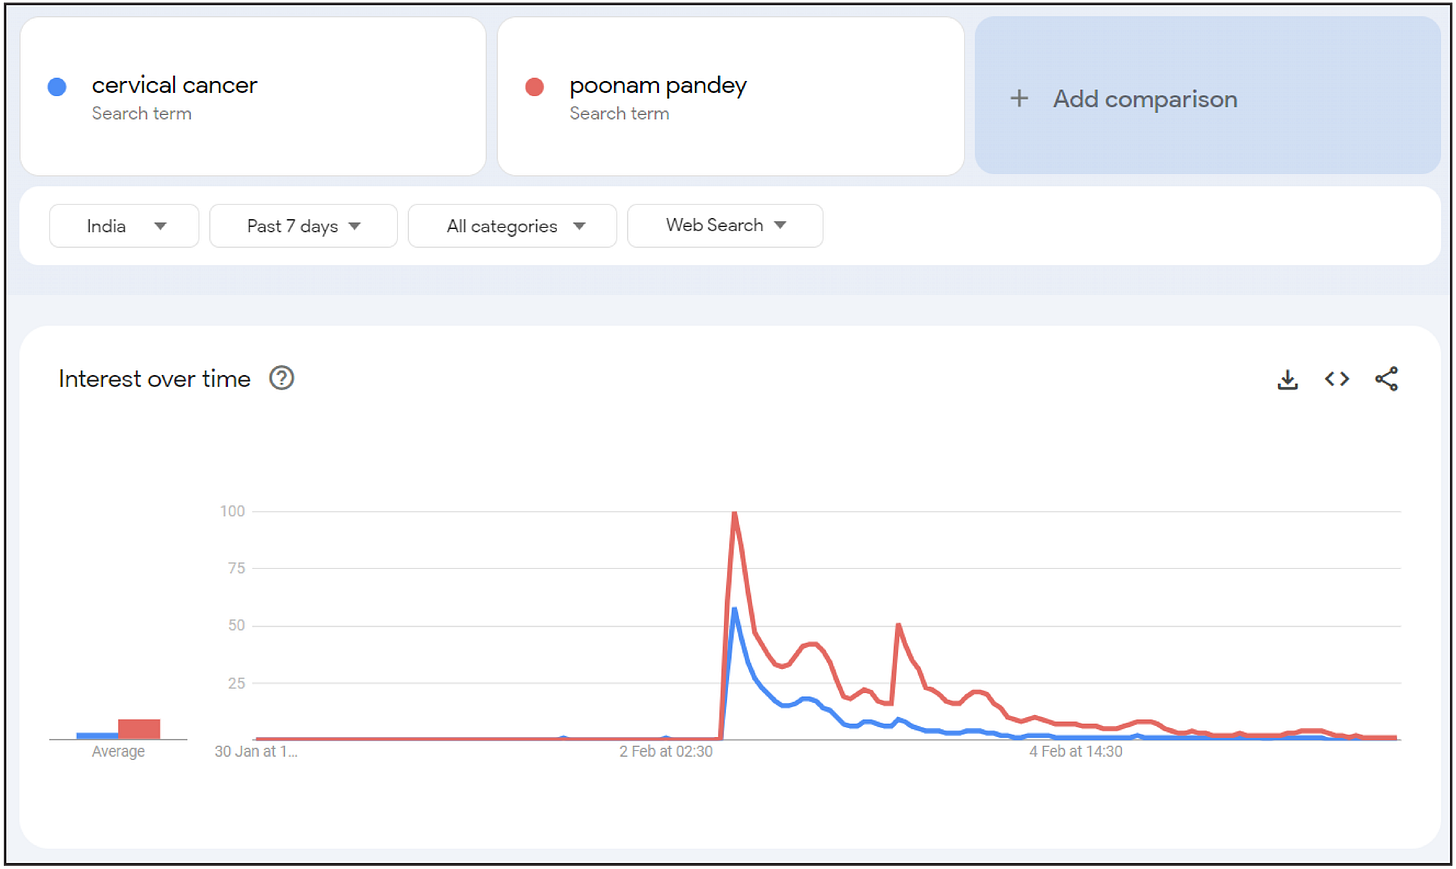Click the Average label under bars
Screen dimensions: 1456x869
(x=118, y=752)
